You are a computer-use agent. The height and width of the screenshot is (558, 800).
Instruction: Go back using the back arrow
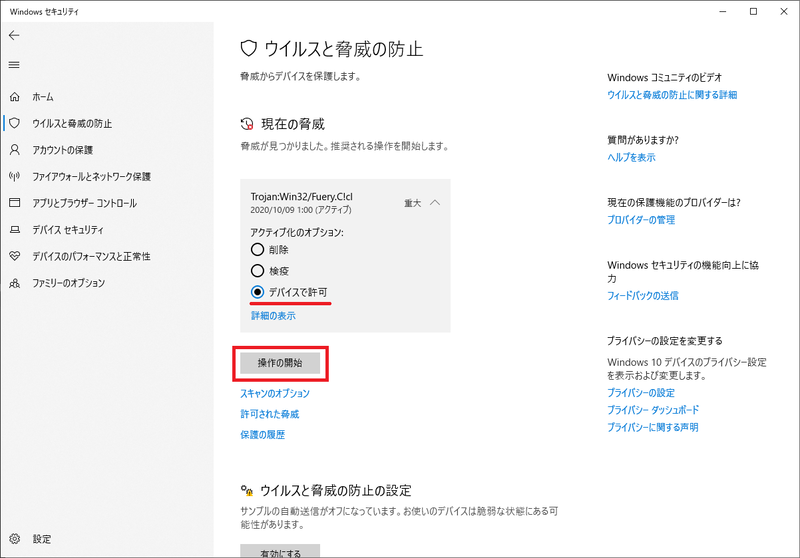14,35
